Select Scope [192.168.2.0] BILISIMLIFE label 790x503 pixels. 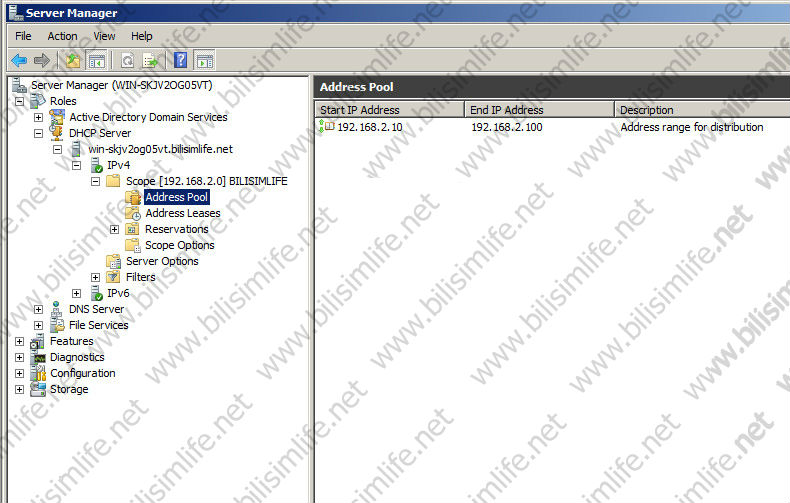(x=207, y=181)
